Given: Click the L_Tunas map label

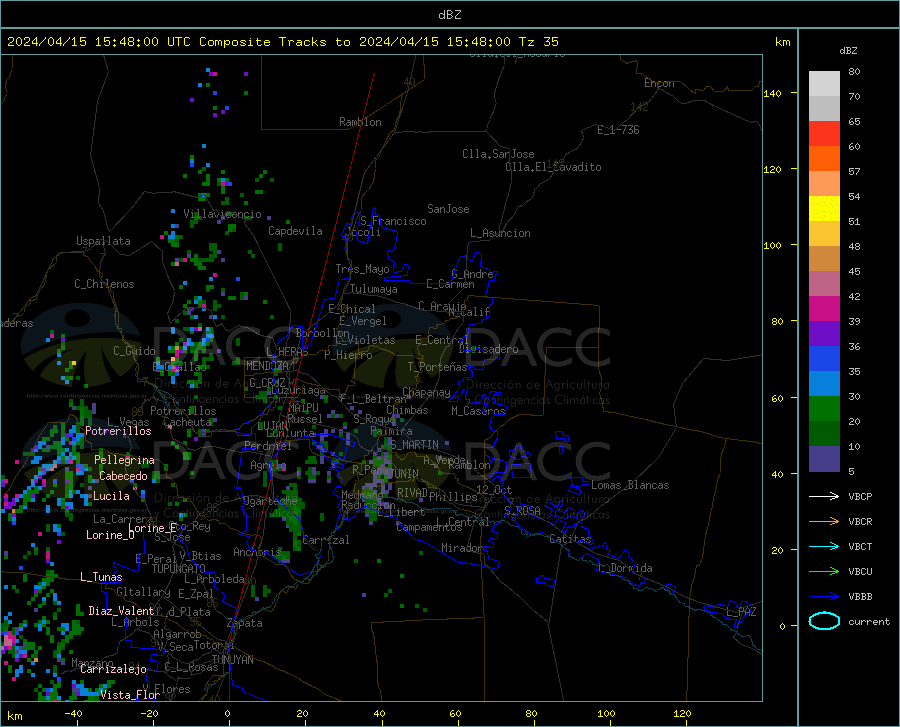Looking at the screenshot, I should coord(101,577).
